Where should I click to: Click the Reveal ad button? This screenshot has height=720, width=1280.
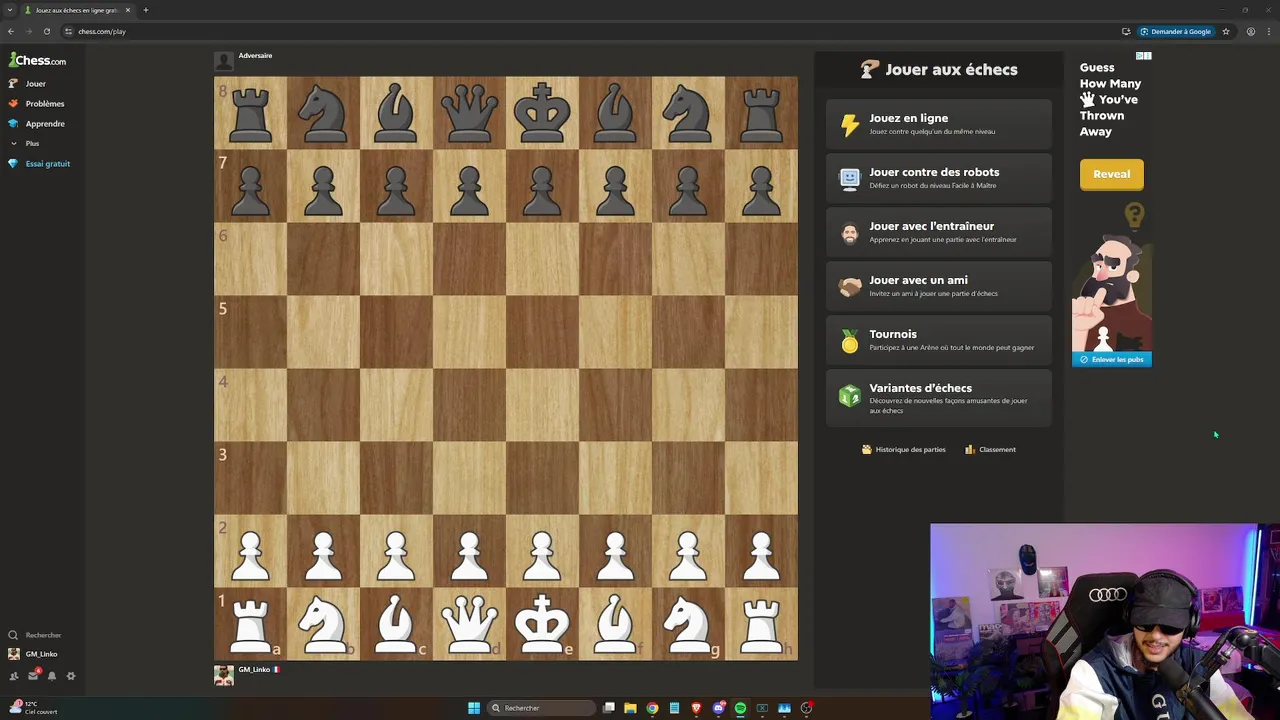pos(1111,174)
